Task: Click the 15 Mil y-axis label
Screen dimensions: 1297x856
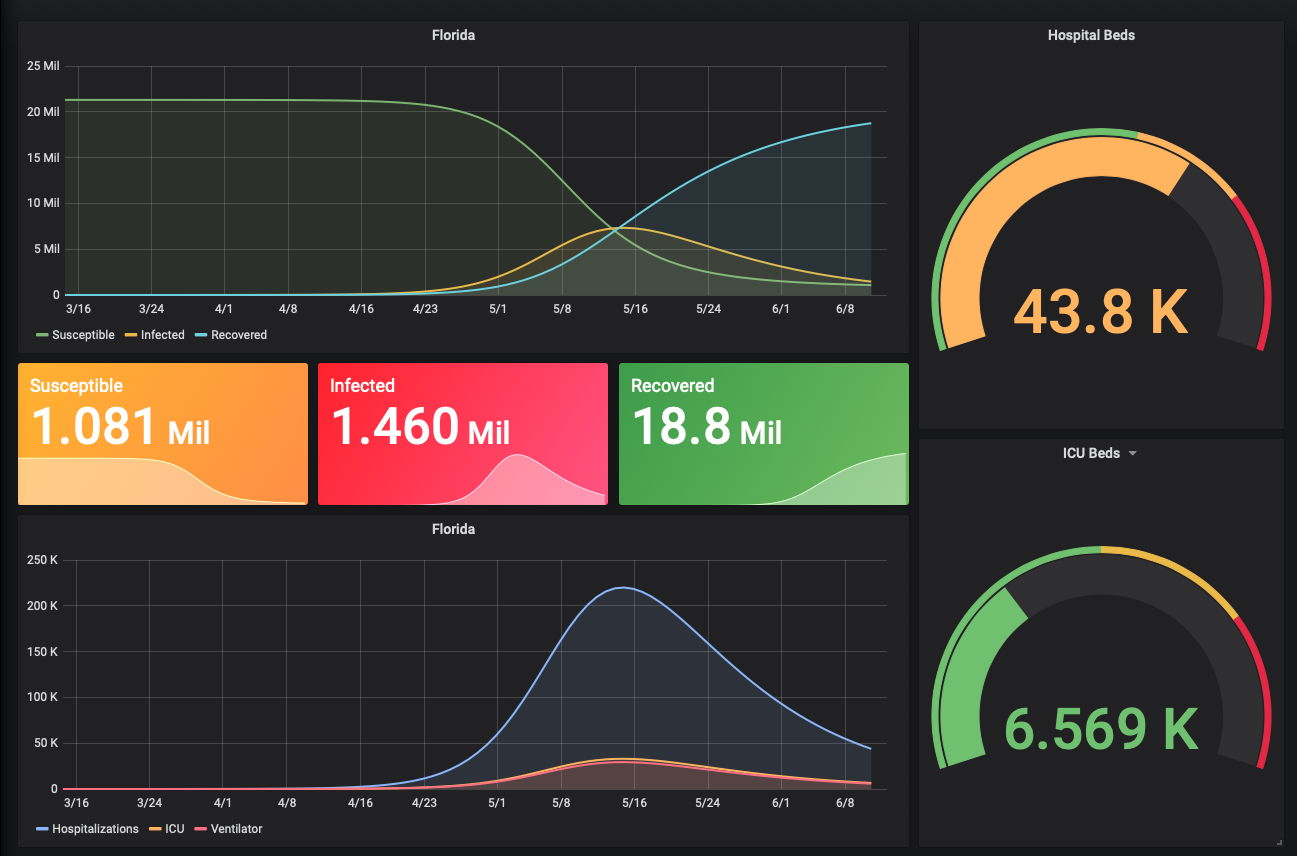Action: (x=43, y=158)
